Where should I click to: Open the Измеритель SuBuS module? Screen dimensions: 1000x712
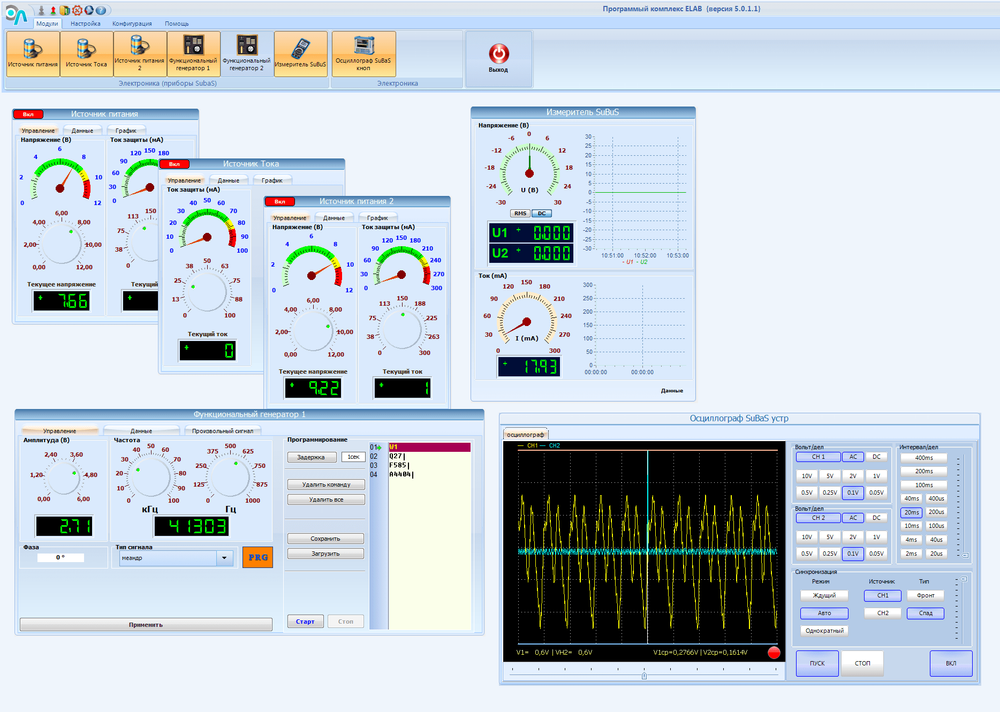[x=301, y=53]
